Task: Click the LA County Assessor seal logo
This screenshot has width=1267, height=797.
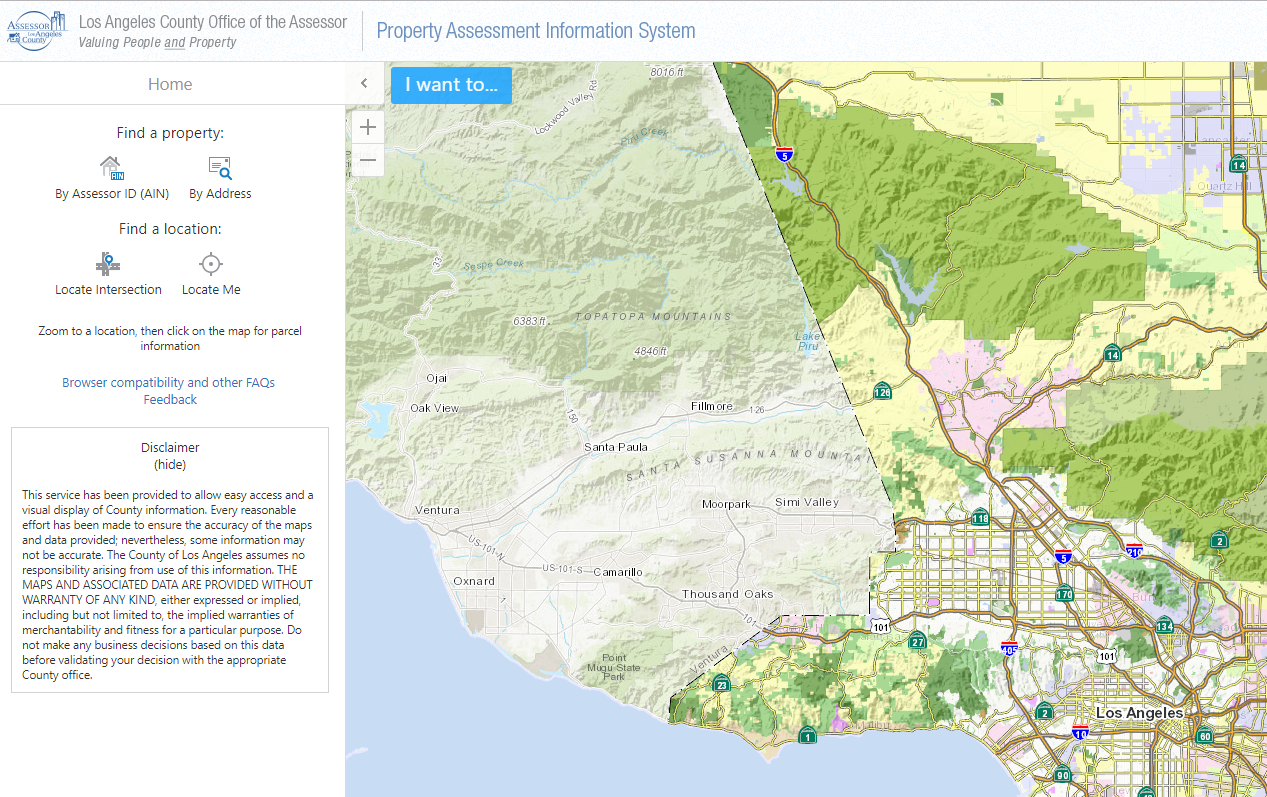Action: click(35, 30)
